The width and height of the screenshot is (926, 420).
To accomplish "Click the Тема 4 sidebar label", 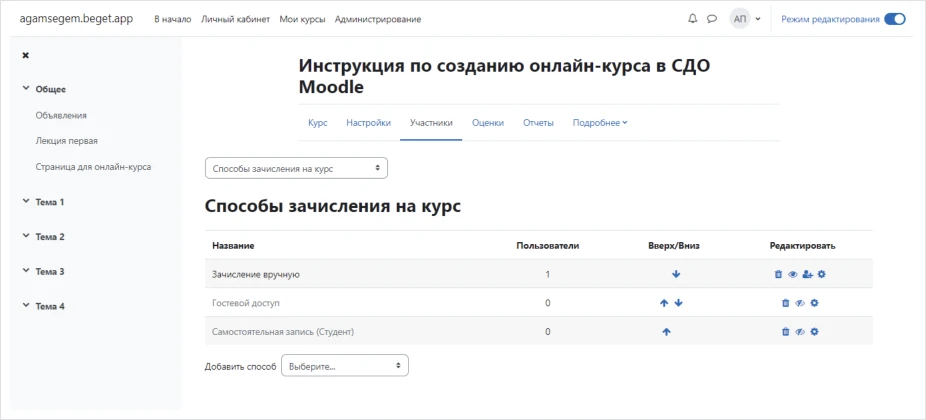I will 50,307.
